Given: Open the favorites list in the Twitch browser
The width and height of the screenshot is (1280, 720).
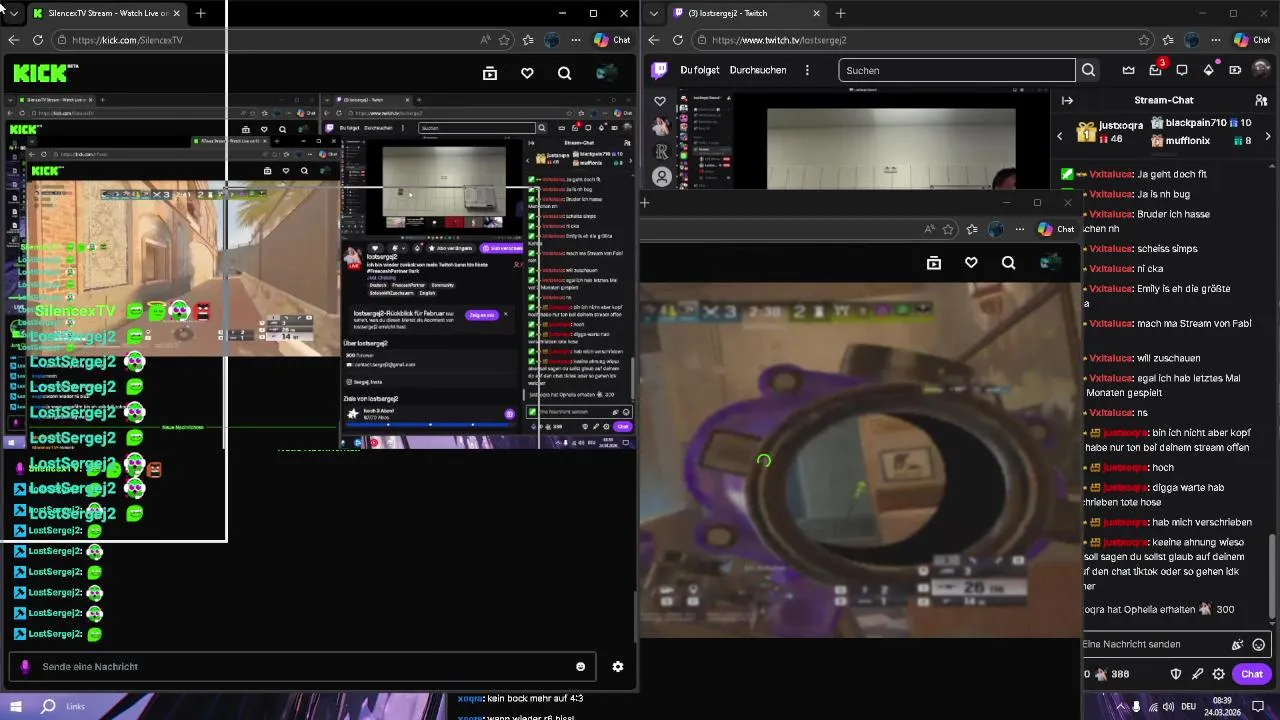Looking at the screenshot, I should (x=1167, y=40).
